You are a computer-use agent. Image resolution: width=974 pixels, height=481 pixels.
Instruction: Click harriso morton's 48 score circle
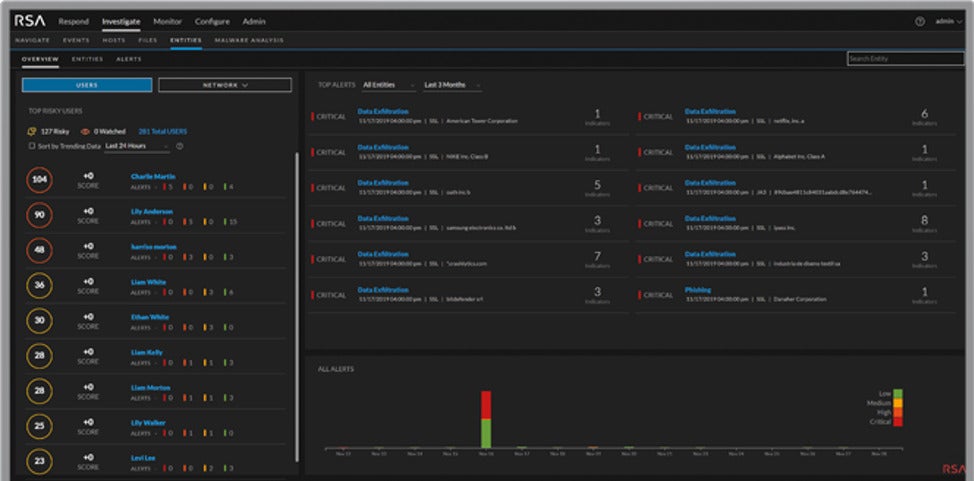[40, 250]
